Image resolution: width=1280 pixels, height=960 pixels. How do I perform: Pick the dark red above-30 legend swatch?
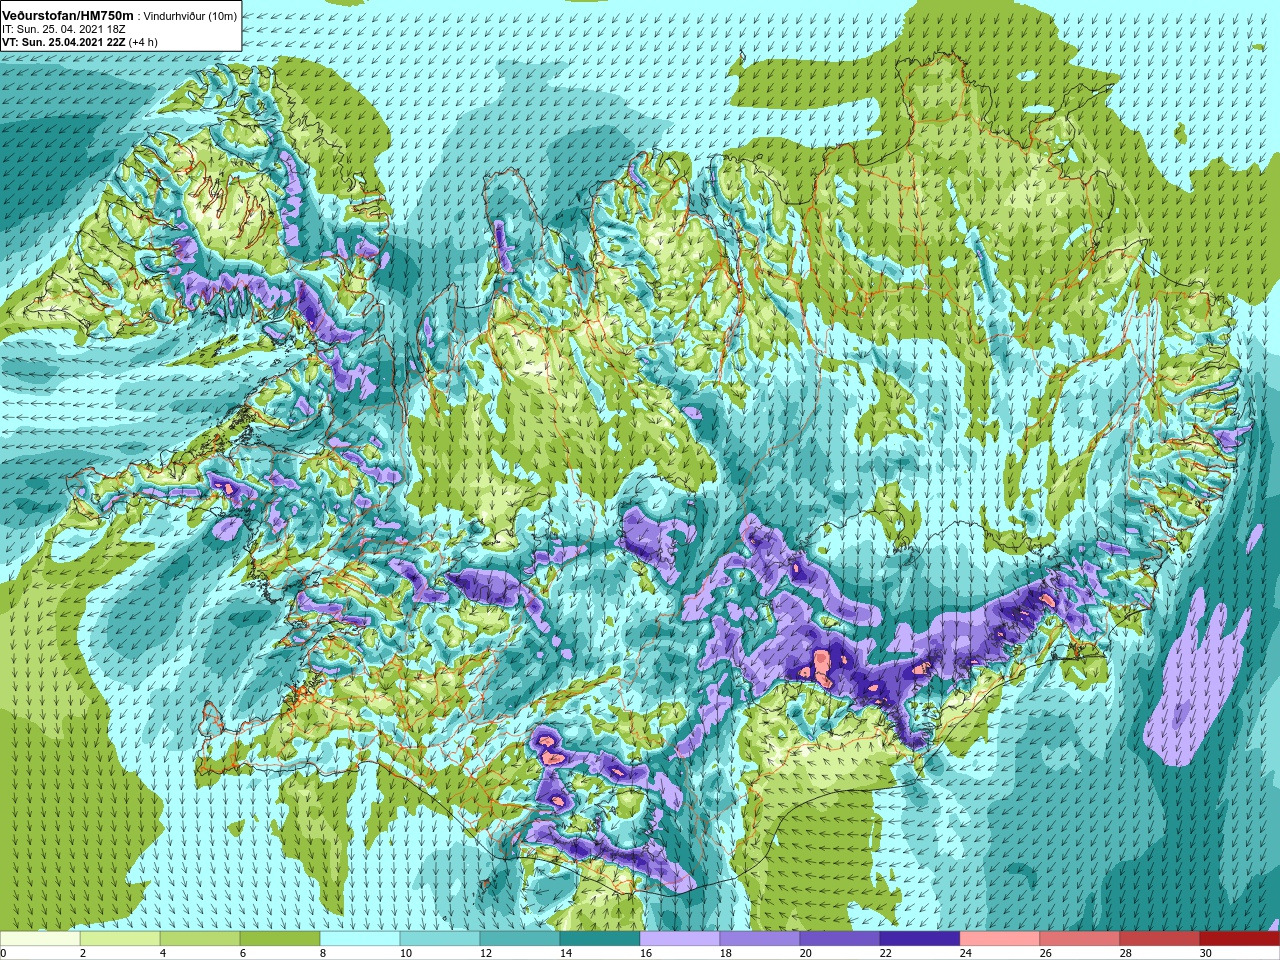1240,939
